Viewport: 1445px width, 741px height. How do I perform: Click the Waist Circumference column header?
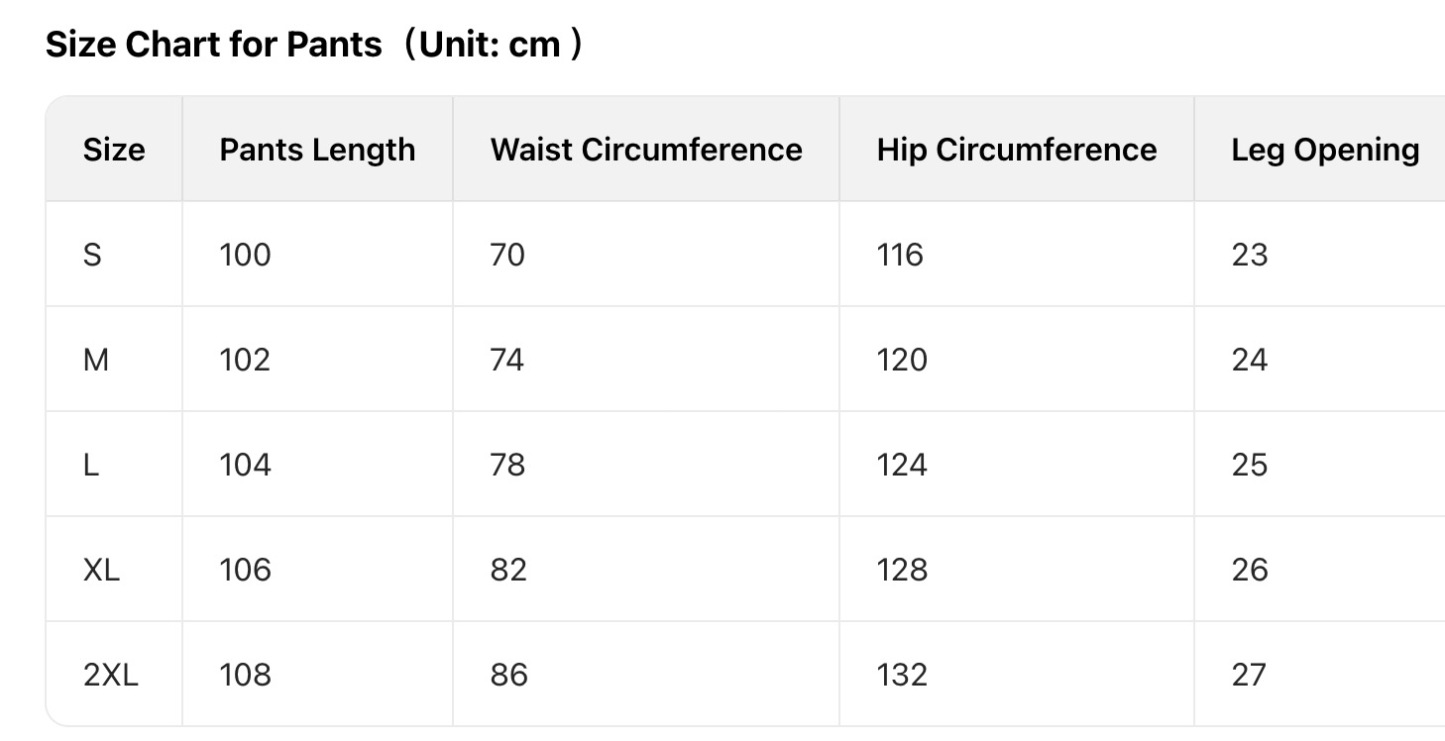[x=646, y=150]
